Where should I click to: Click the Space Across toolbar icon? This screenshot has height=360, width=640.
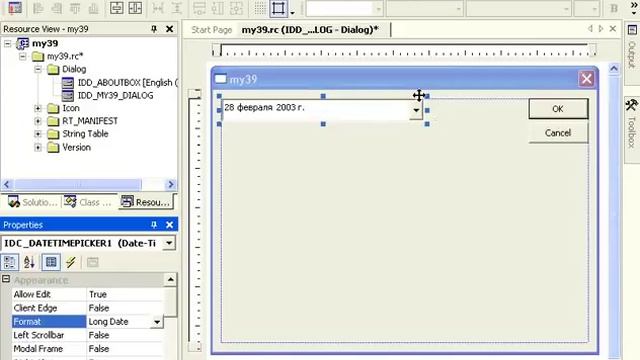pyautogui.click(x=158, y=8)
